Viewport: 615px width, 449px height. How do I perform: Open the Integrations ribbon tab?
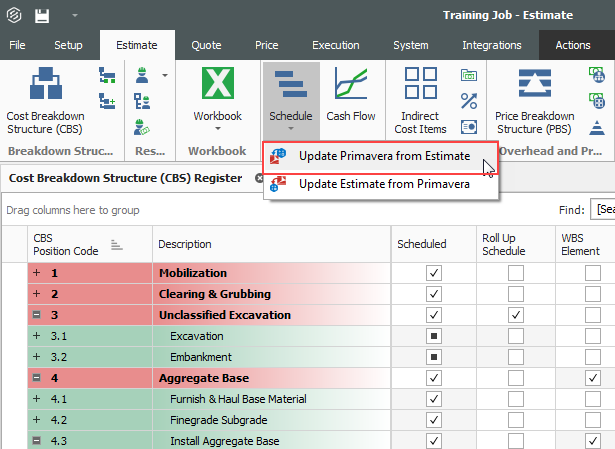pos(491,45)
